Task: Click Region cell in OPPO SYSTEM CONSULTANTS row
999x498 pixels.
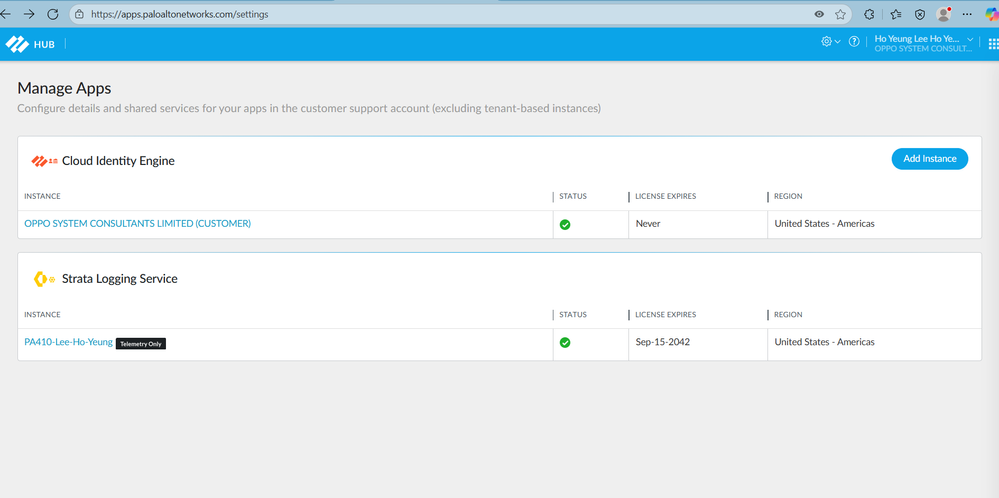Action: [x=874, y=224]
